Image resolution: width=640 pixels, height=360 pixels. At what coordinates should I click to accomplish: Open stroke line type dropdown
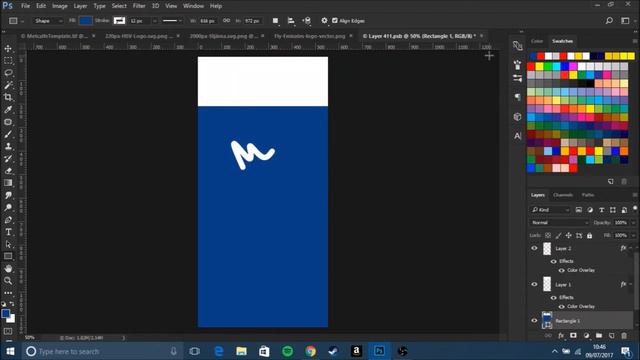tap(172, 20)
